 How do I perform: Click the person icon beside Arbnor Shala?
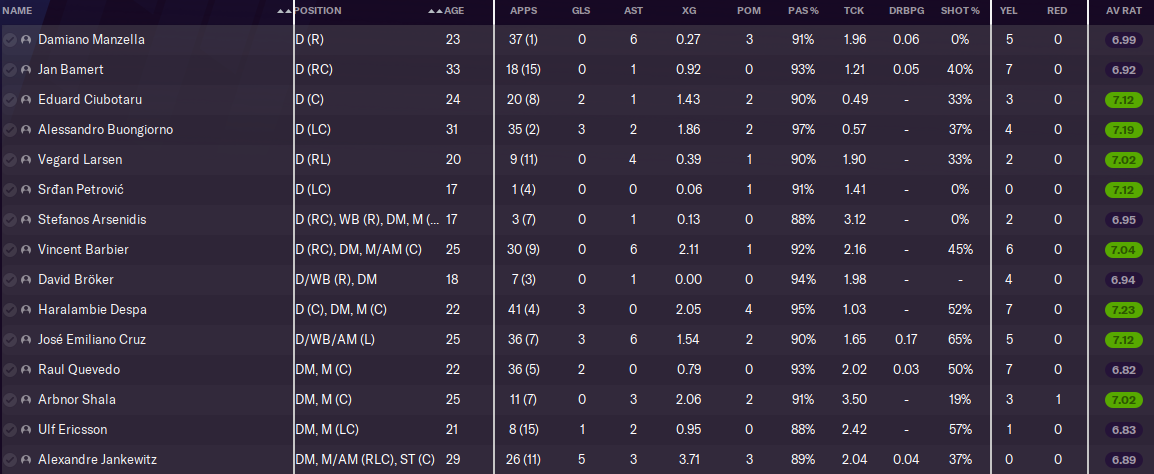tap(26, 400)
